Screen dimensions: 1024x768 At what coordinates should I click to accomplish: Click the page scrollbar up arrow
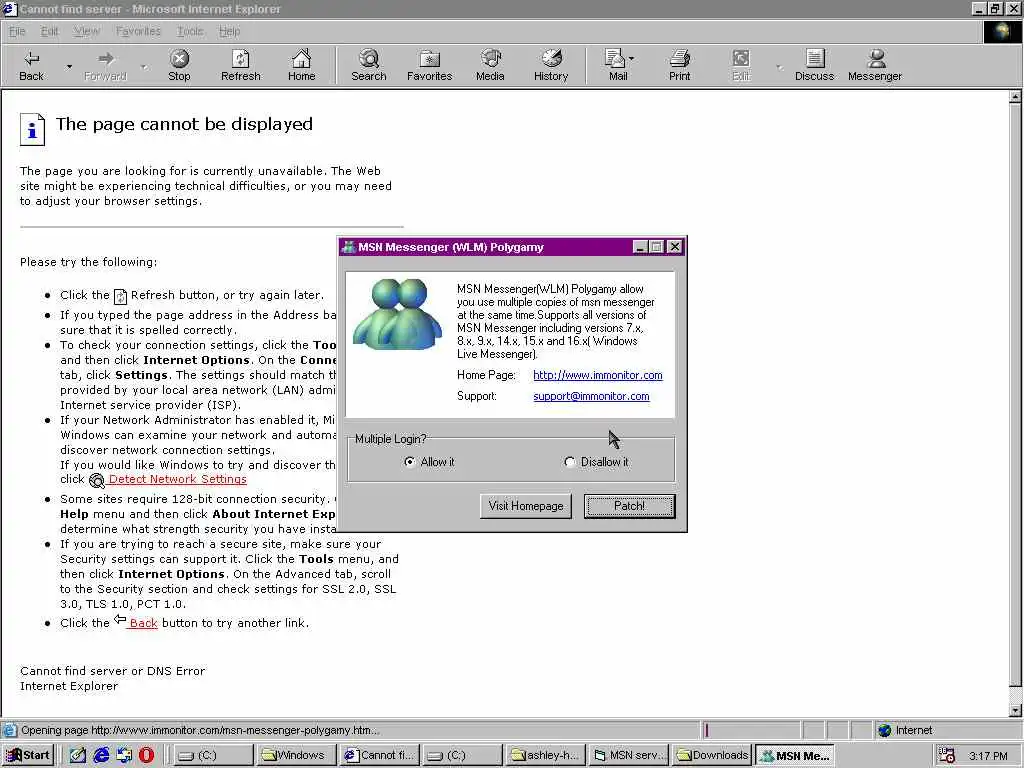click(x=1015, y=97)
